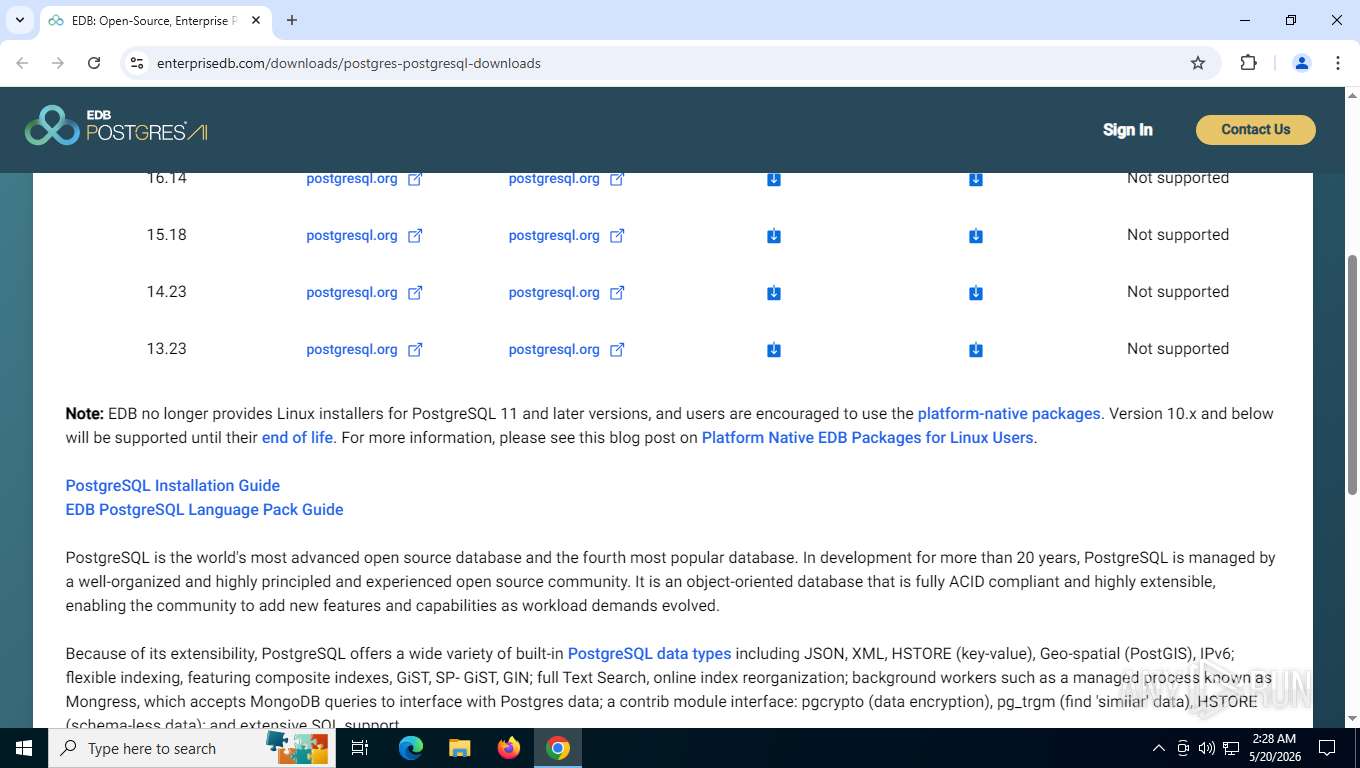
Task: Open the Chrome profile avatar icon
Action: (x=1302, y=63)
